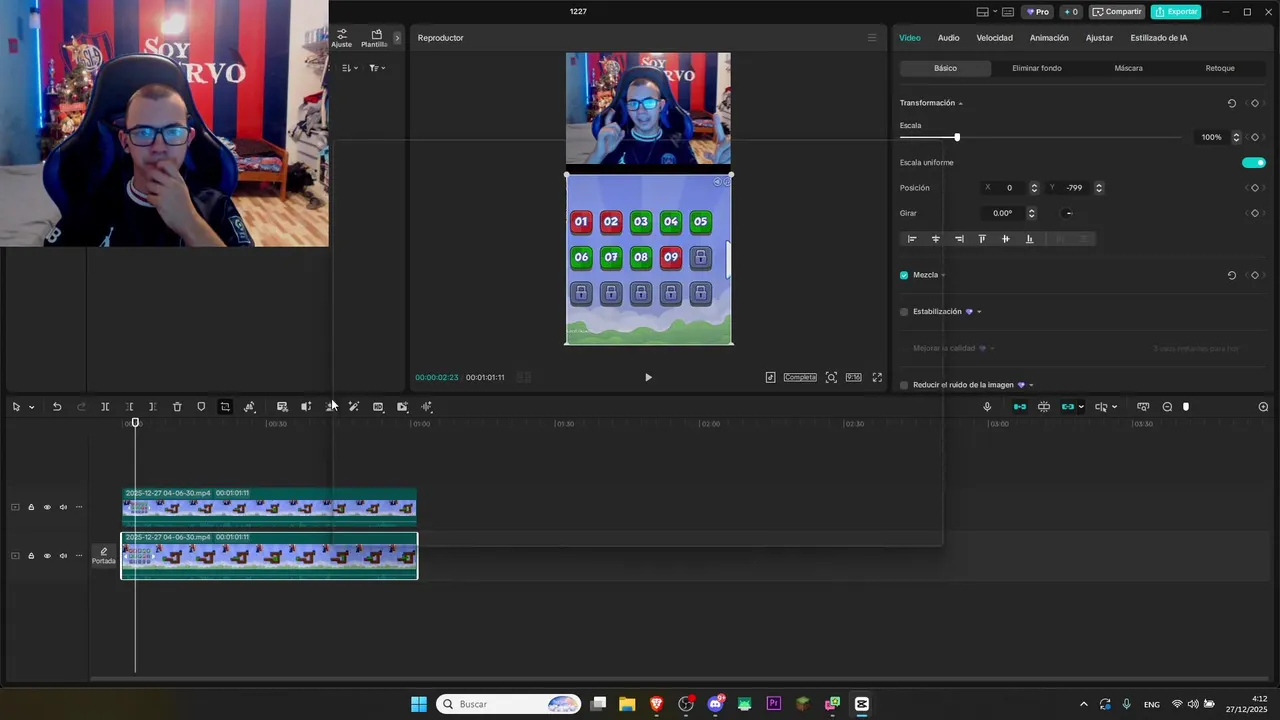1280x720 pixels.
Task: Click the 9:16 aspect ratio button
Action: pyautogui.click(x=853, y=377)
